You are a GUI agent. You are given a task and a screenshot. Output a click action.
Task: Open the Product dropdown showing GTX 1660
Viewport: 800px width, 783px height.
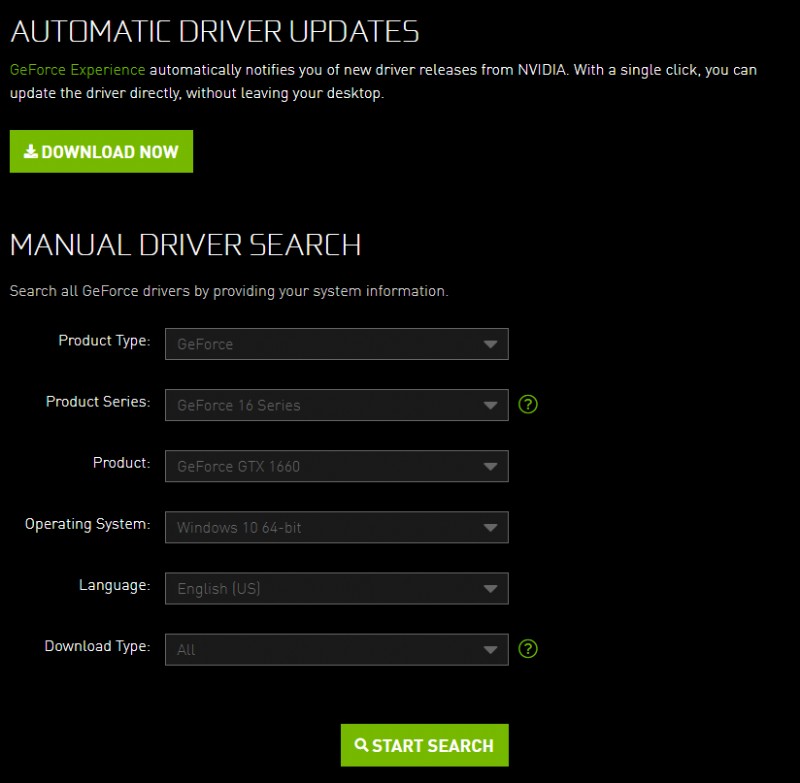pos(337,466)
